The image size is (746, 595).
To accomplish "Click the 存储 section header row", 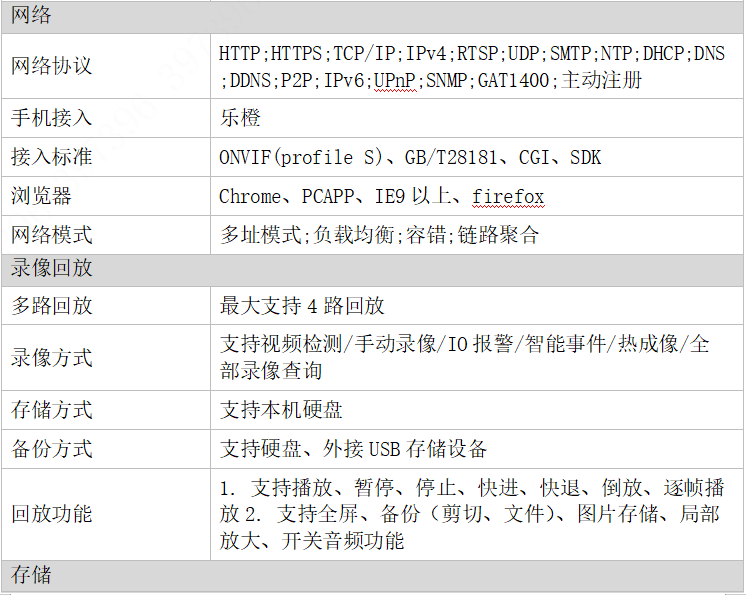I will click(x=372, y=576).
